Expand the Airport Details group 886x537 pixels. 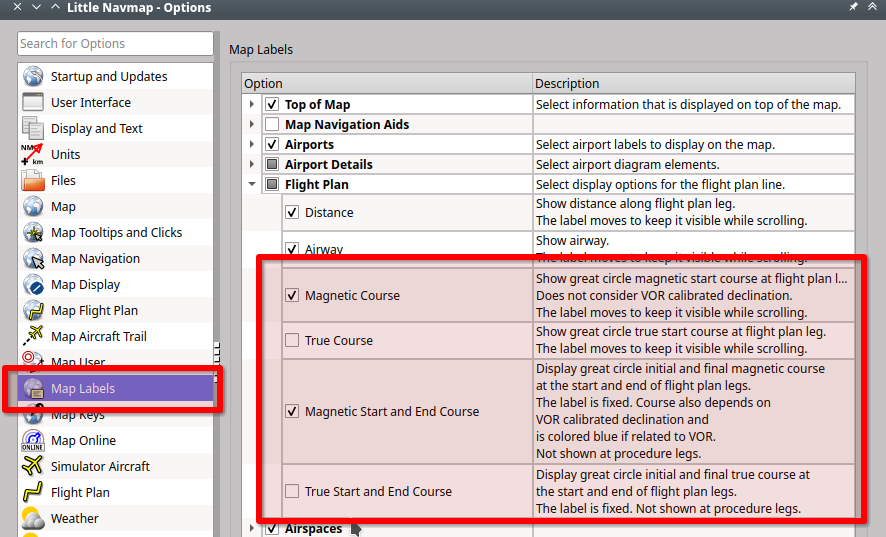point(252,164)
